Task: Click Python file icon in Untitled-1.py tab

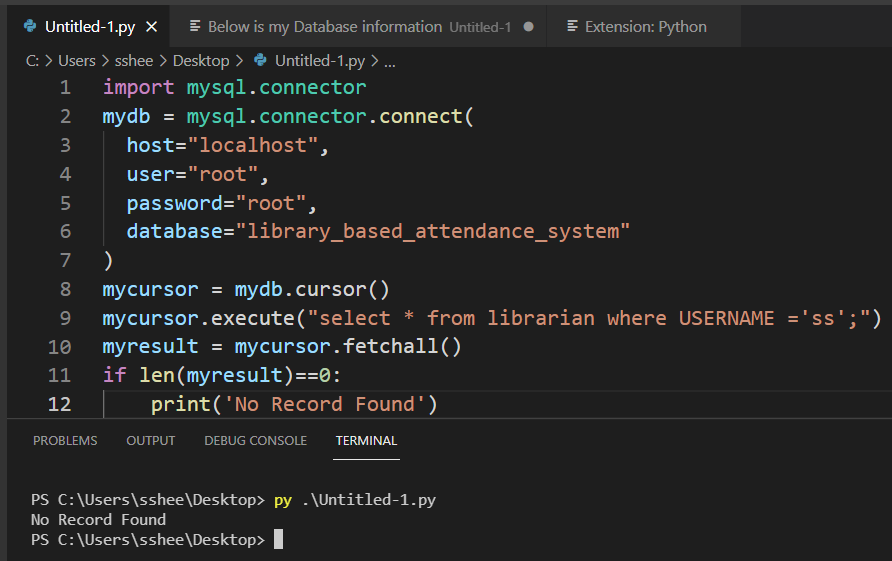Action: tap(30, 26)
